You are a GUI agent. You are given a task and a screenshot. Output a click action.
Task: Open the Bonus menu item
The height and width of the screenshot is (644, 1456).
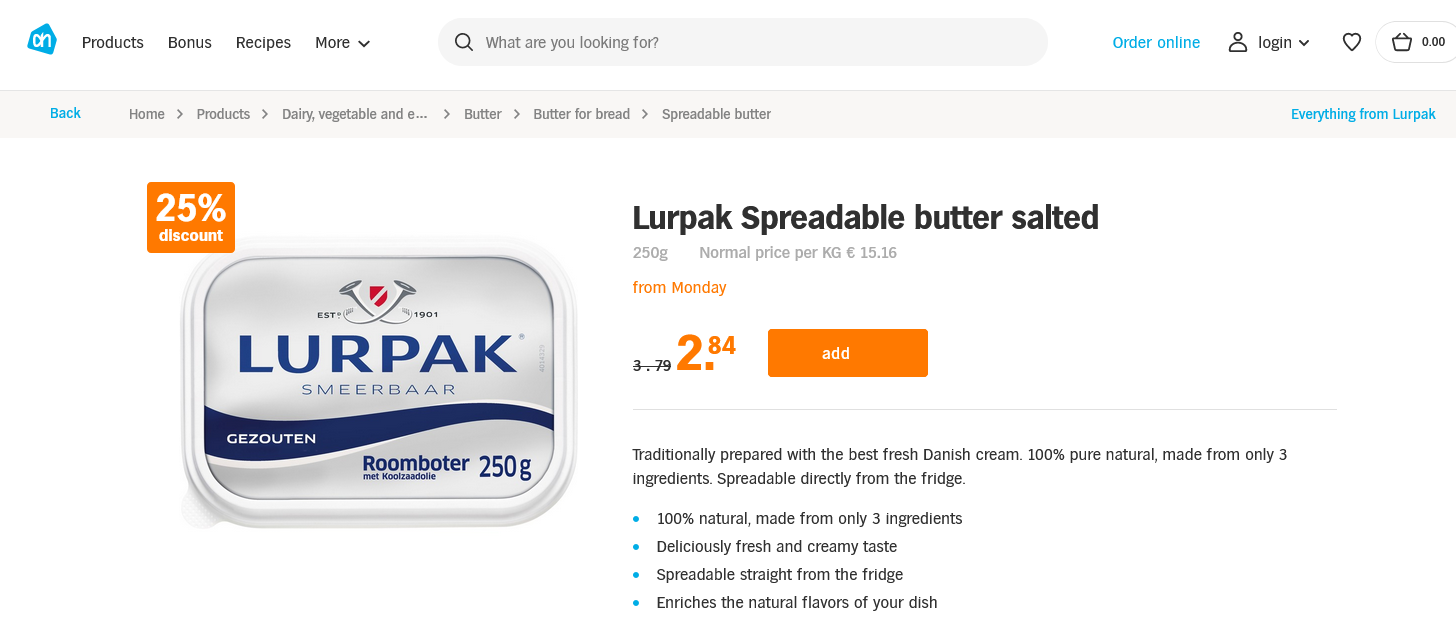pos(190,42)
